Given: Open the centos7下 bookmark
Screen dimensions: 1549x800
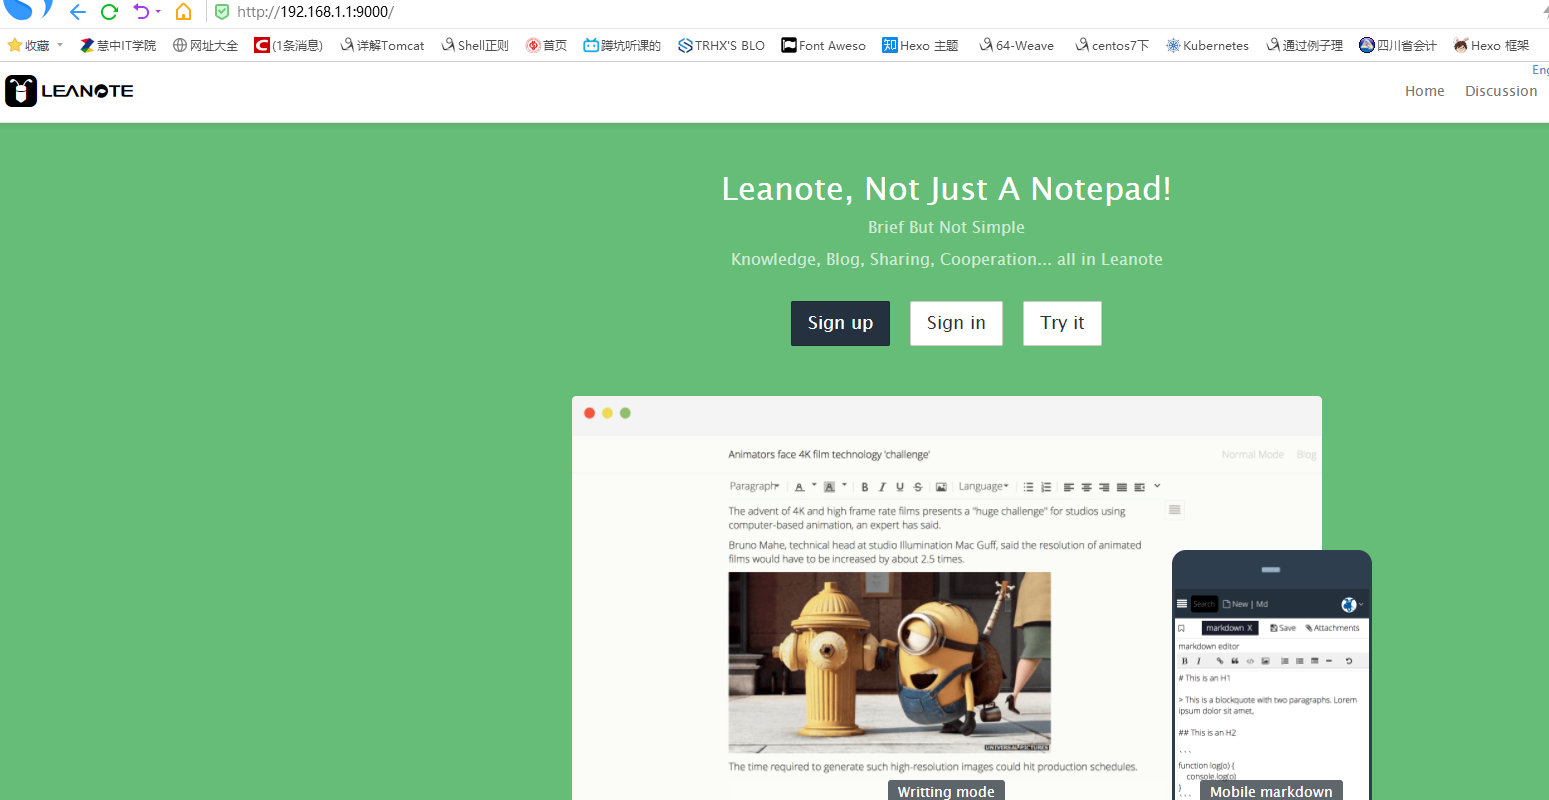Looking at the screenshot, I should click(x=1112, y=45).
